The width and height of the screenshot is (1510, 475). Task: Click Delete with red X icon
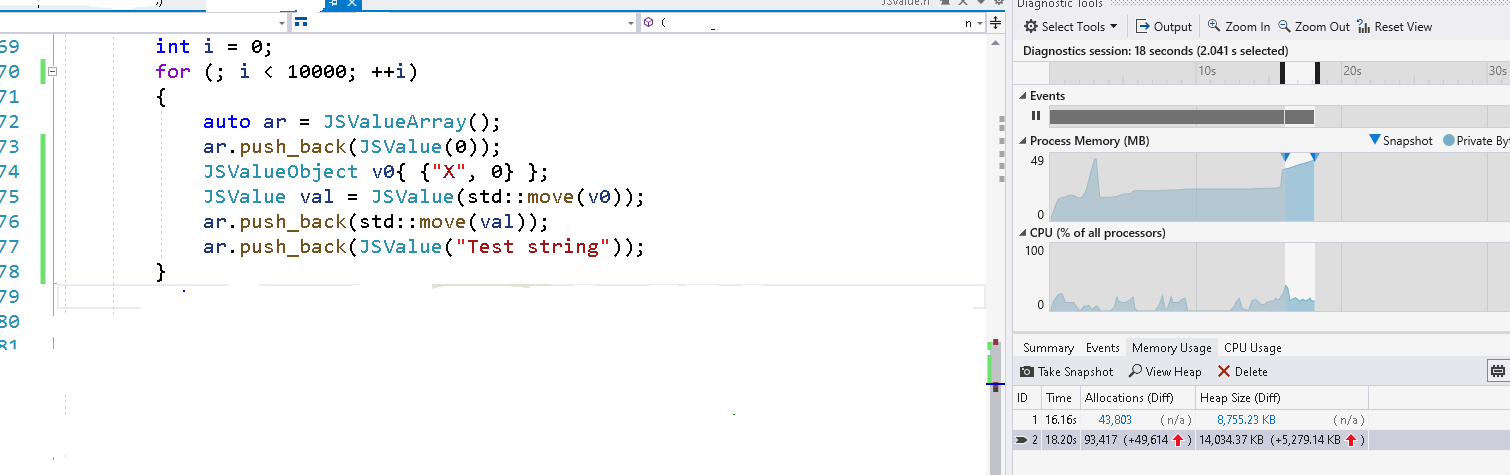click(x=1243, y=372)
